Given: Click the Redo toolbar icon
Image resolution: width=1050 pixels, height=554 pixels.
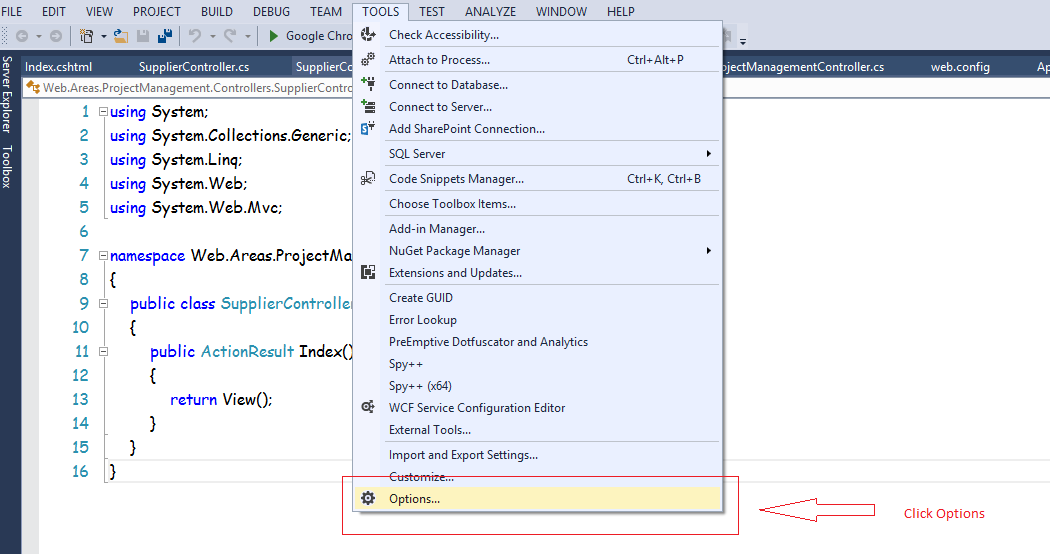Looking at the screenshot, I should 230,36.
